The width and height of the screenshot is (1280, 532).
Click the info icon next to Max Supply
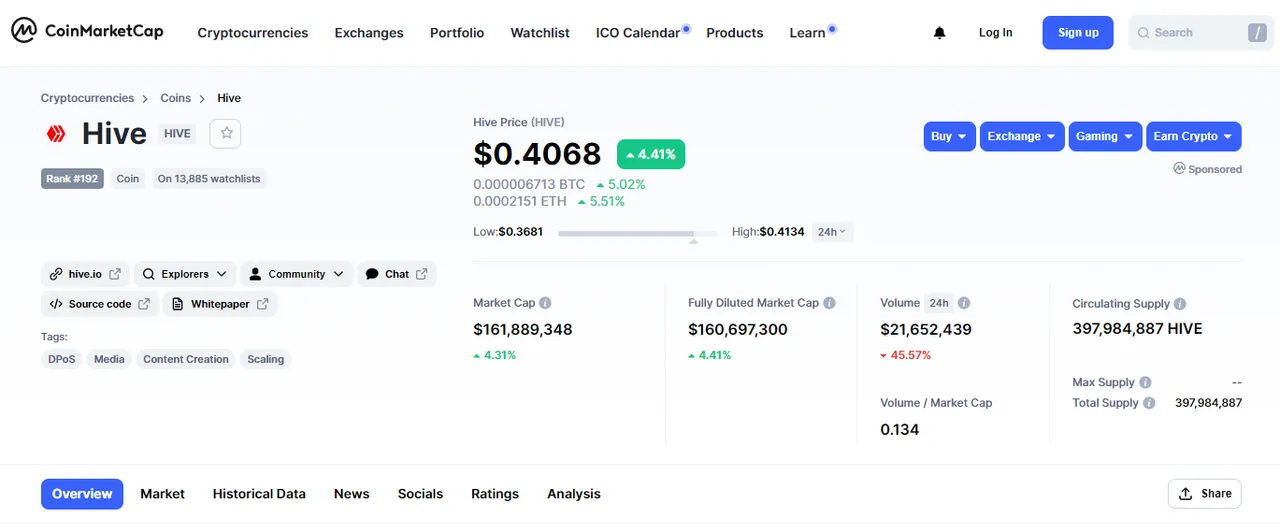(x=1145, y=382)
